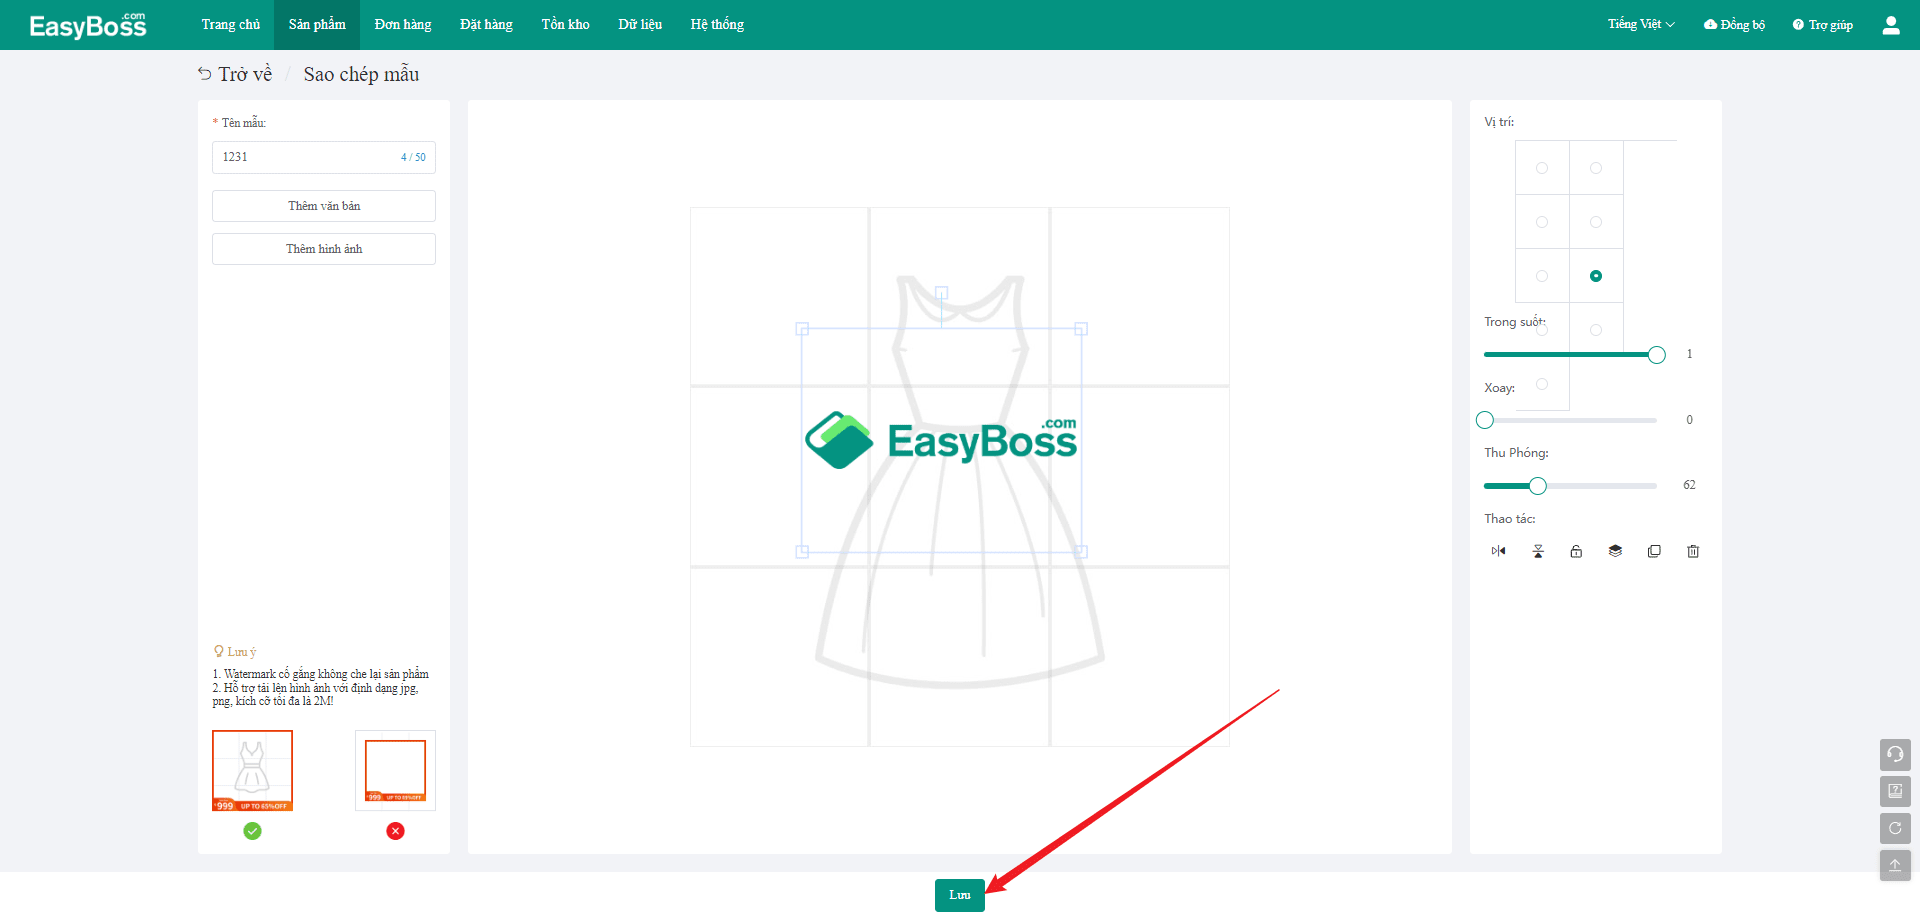Click the bottom-left resize handle of watermark
The image size is (1920, 919).
[802, 551]
